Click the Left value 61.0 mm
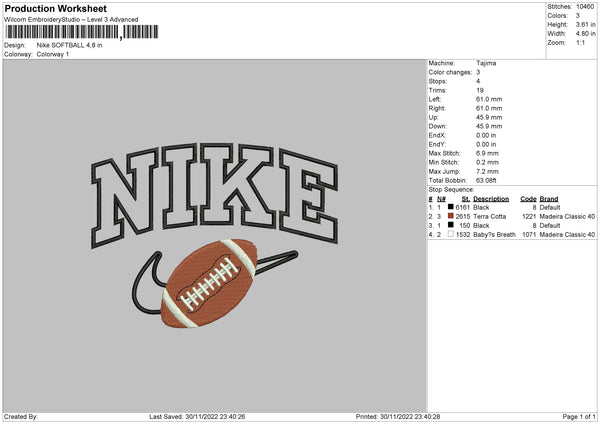 click(x=489, y=99)
